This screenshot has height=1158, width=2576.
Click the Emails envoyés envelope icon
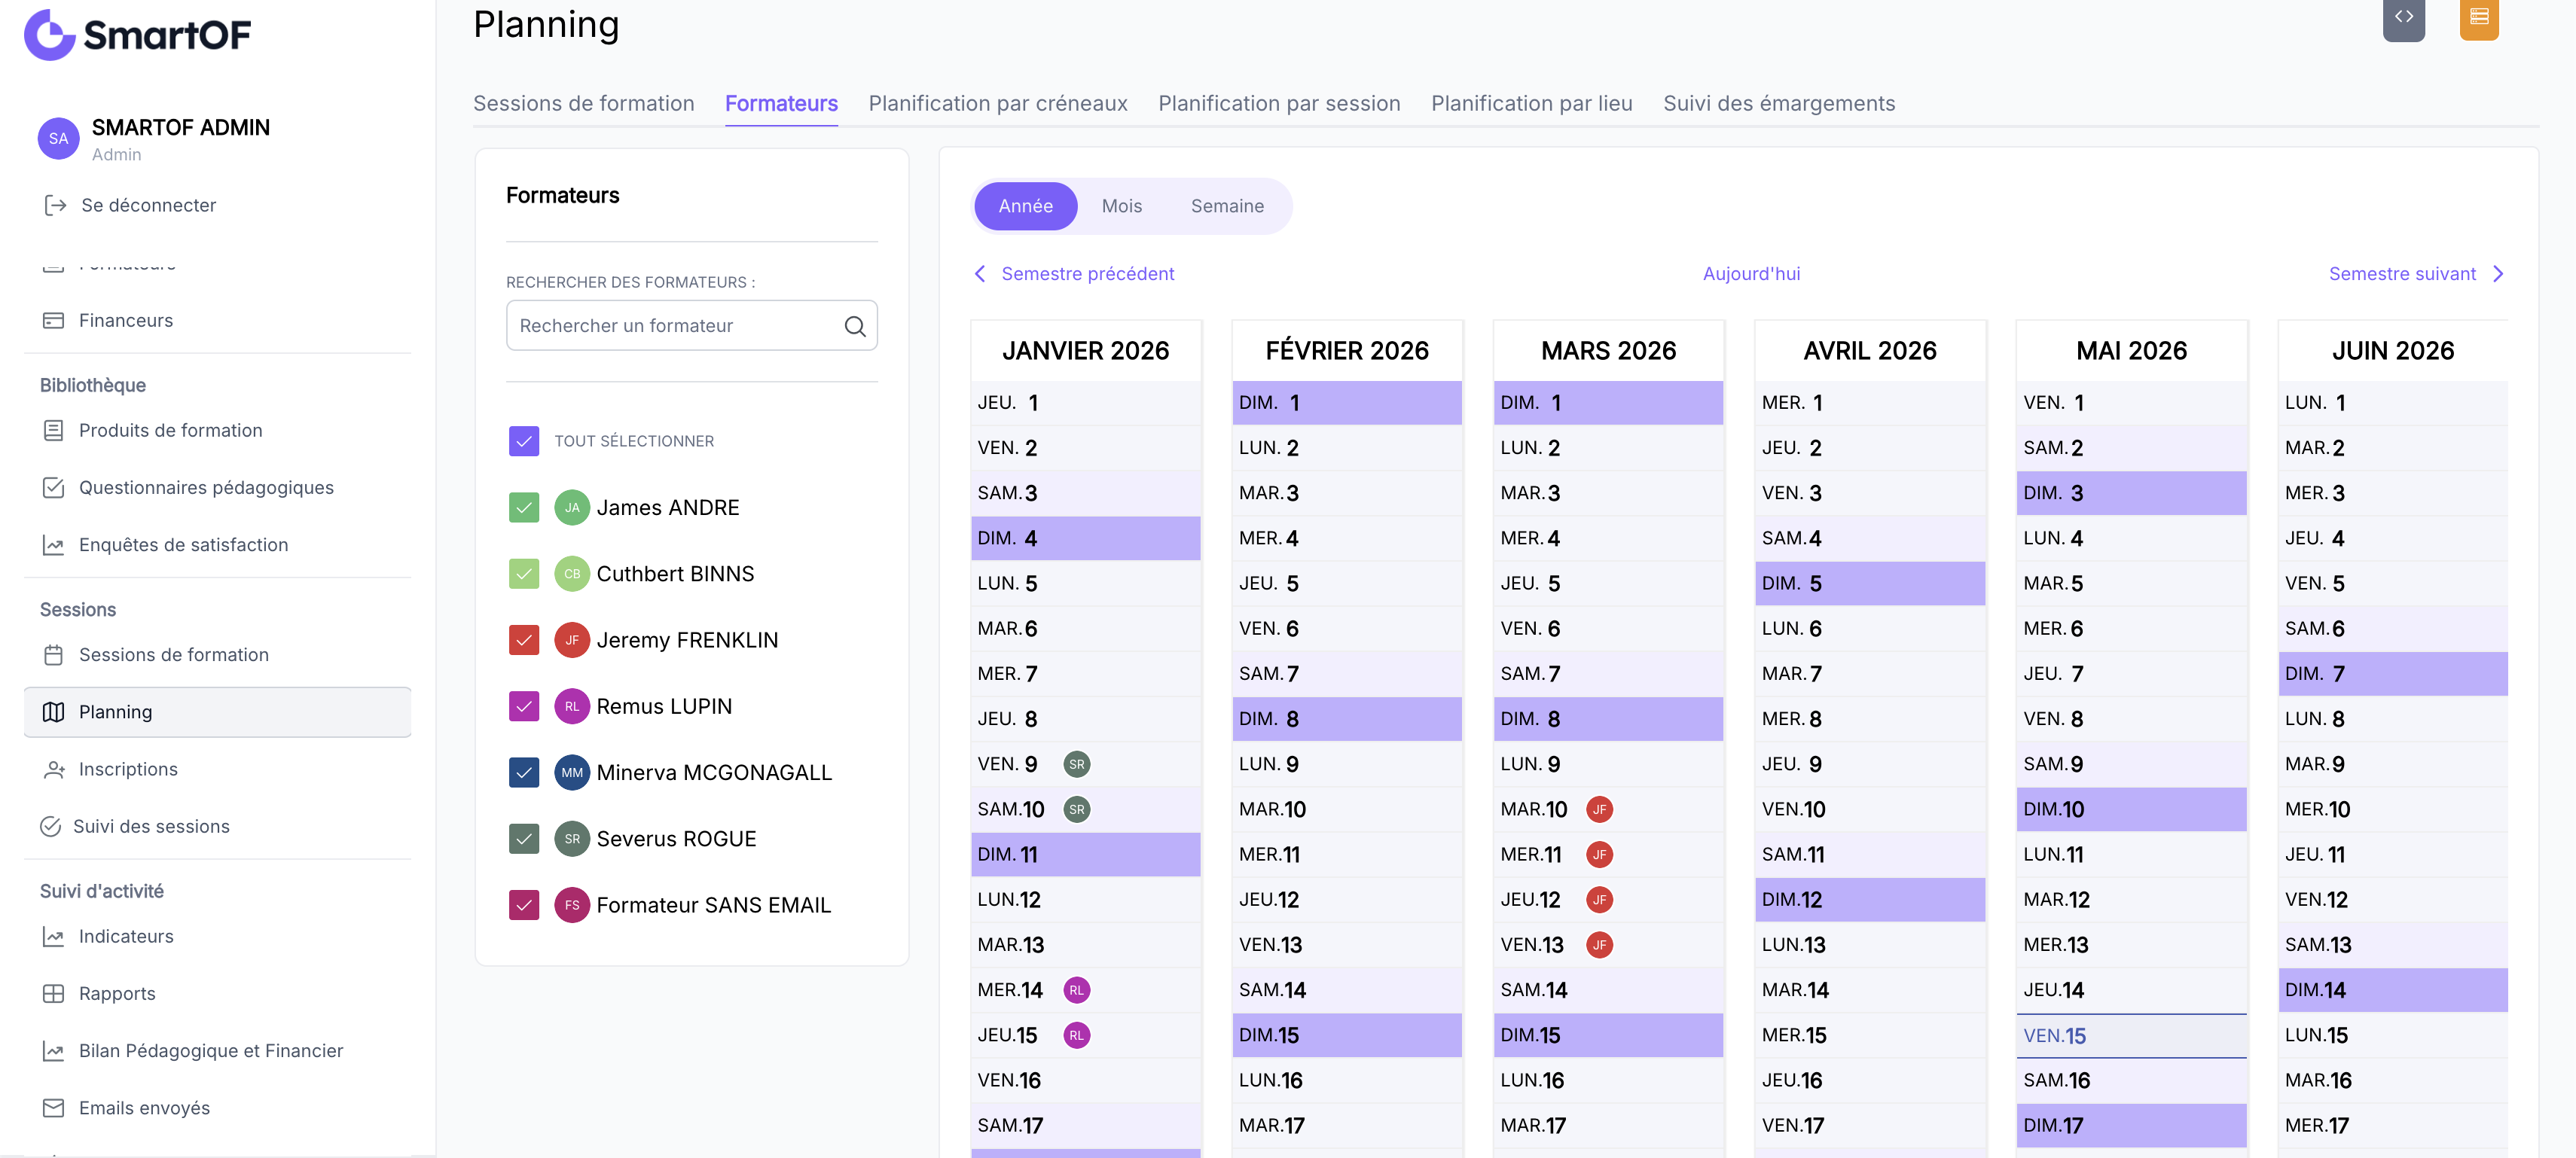(54, 1108)
